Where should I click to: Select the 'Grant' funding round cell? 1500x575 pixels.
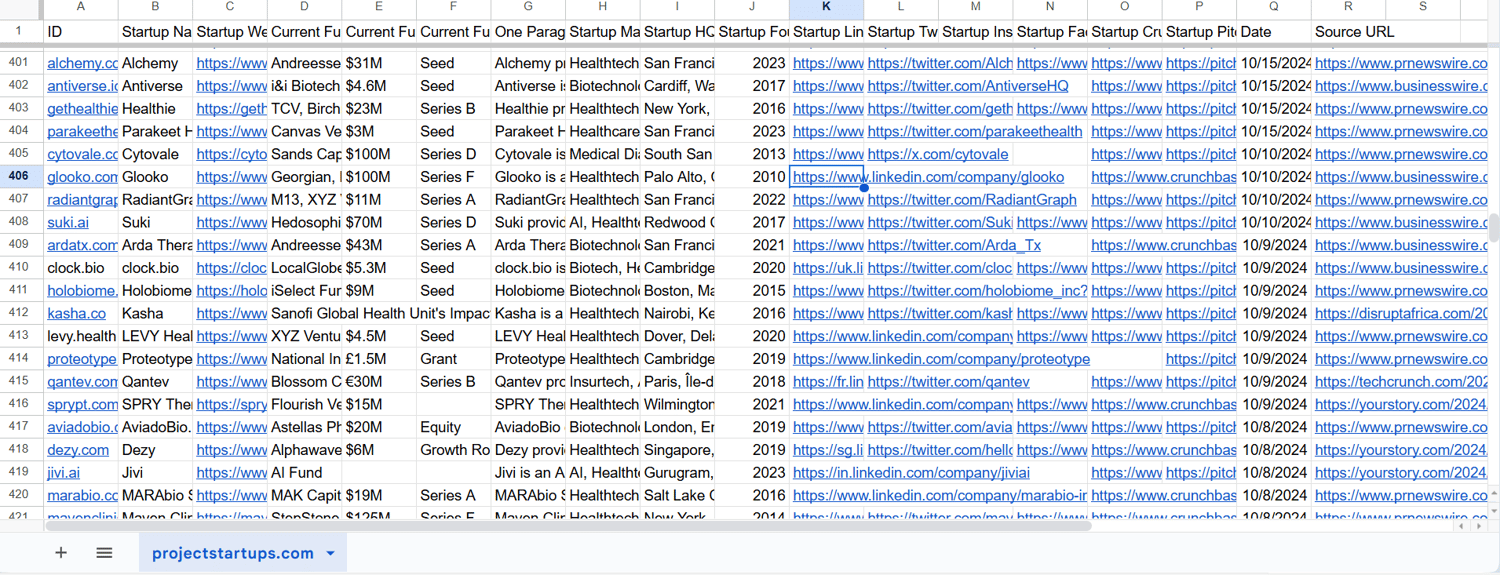[453, 359]
